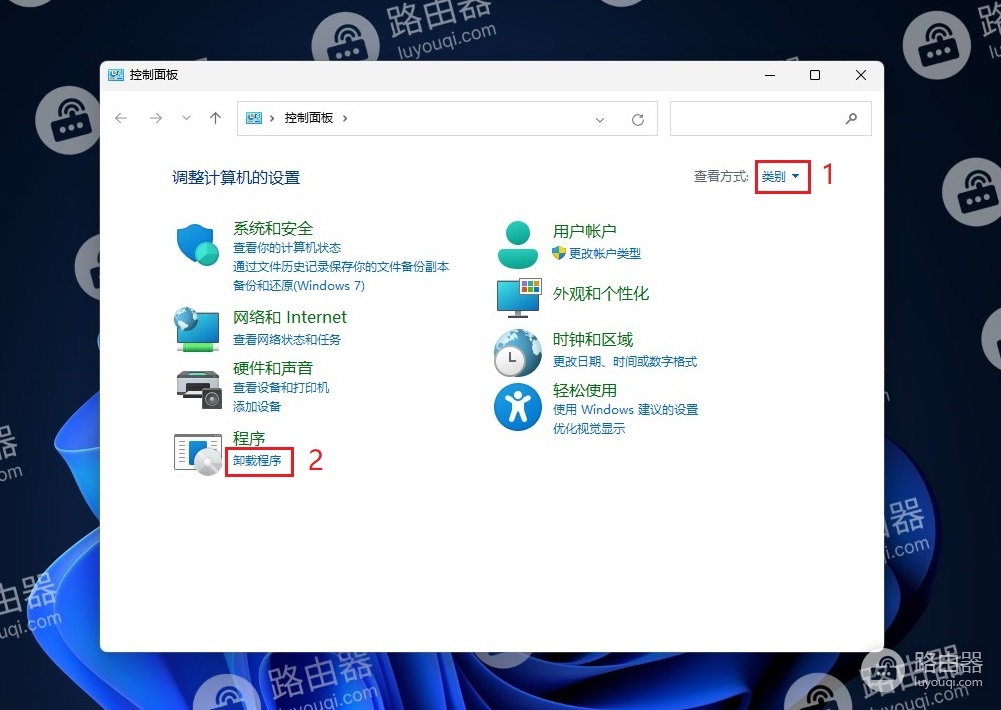
Task: Go up one level with the up arrow
Action: pos(215,118)
